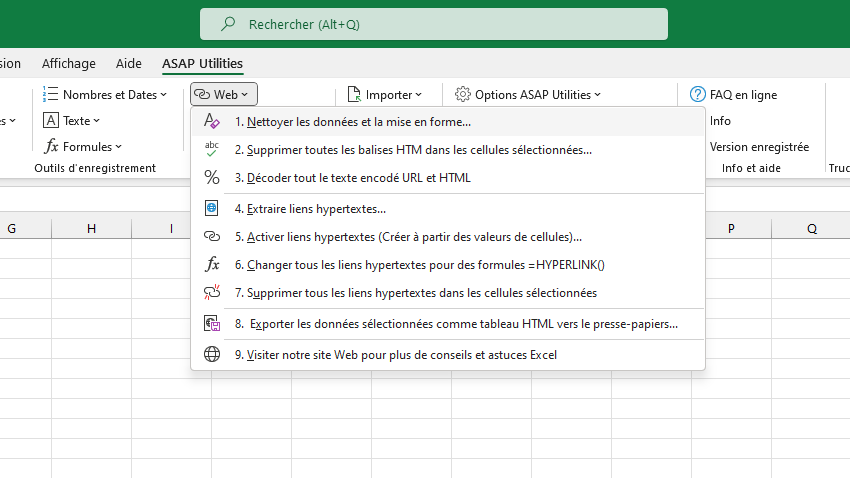Click the Importer document icon
The width and height of the screenshot is (850, 478).
click(354, 94)
